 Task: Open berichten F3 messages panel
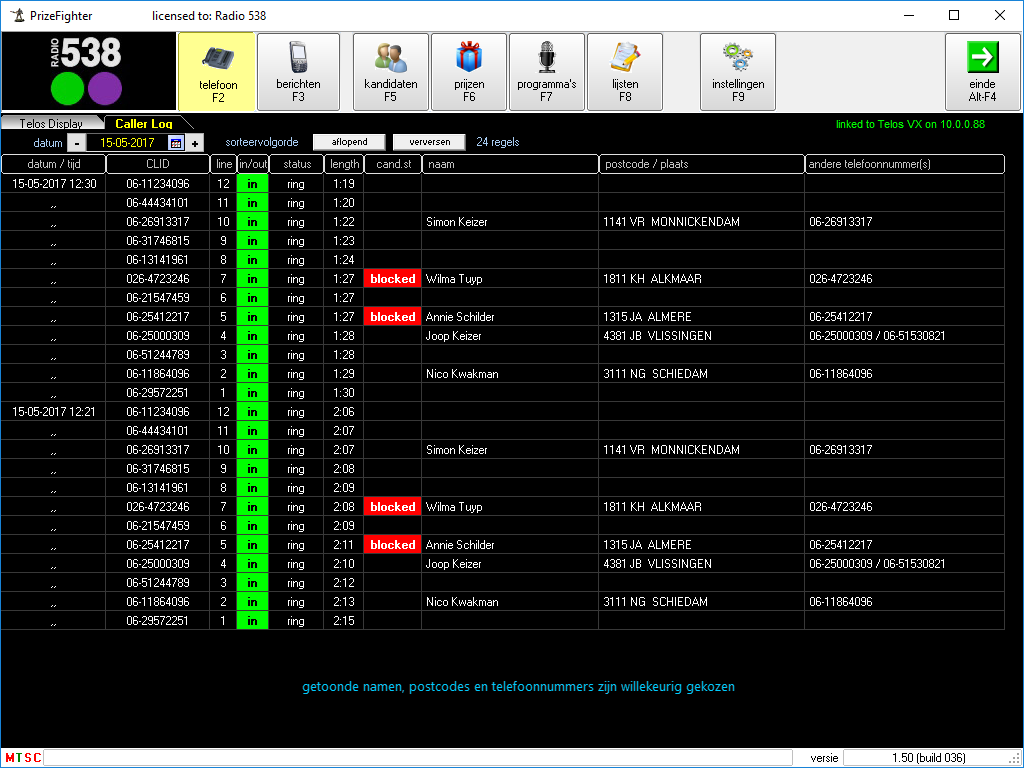pos(298,71)
